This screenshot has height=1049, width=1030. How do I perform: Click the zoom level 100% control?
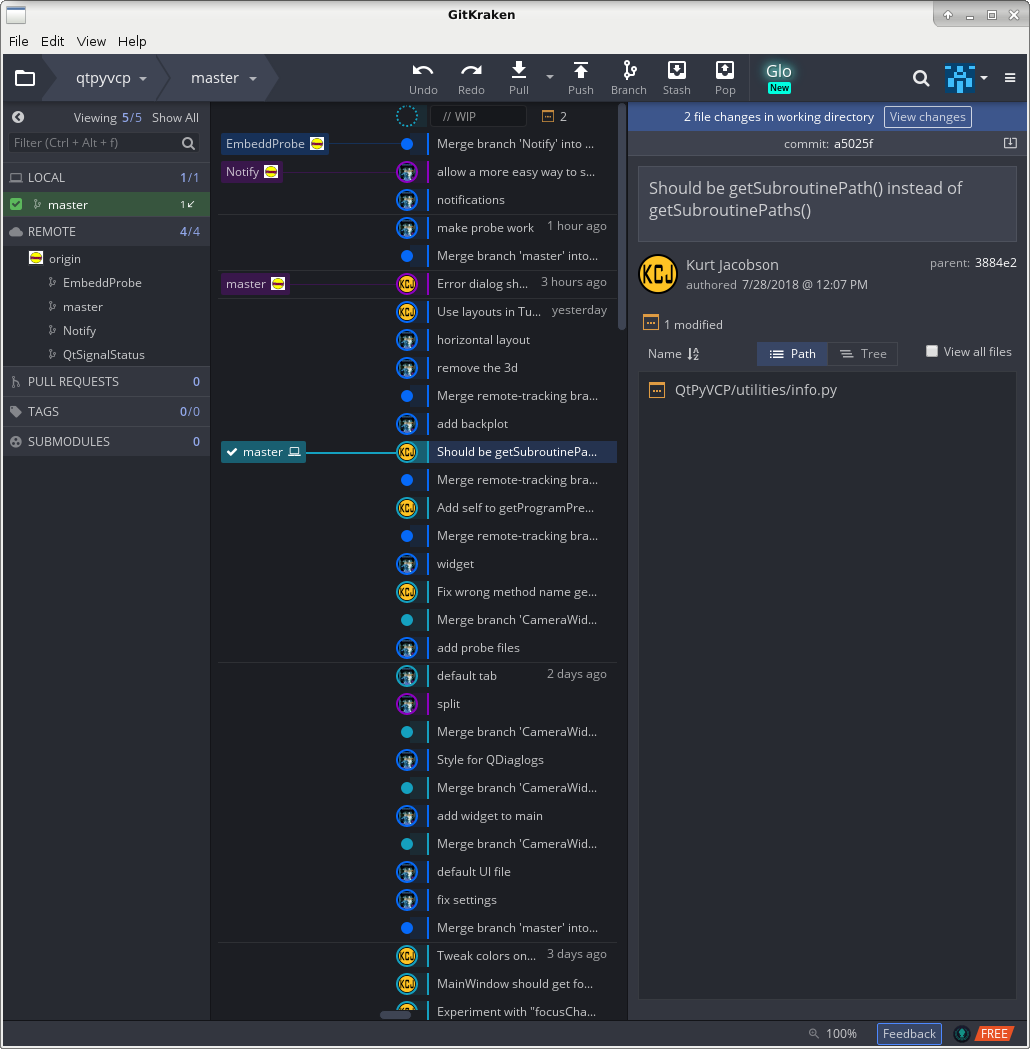(x=841, y=1034)
